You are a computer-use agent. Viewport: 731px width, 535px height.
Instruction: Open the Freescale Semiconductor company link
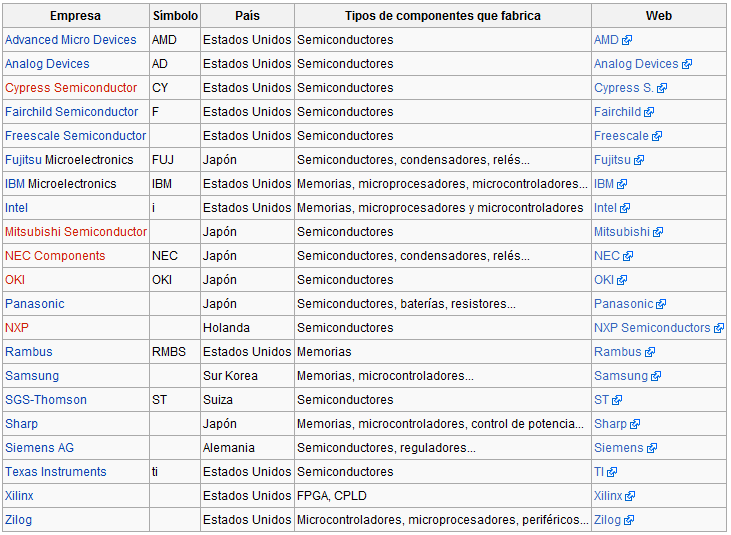tap(76, 136)
